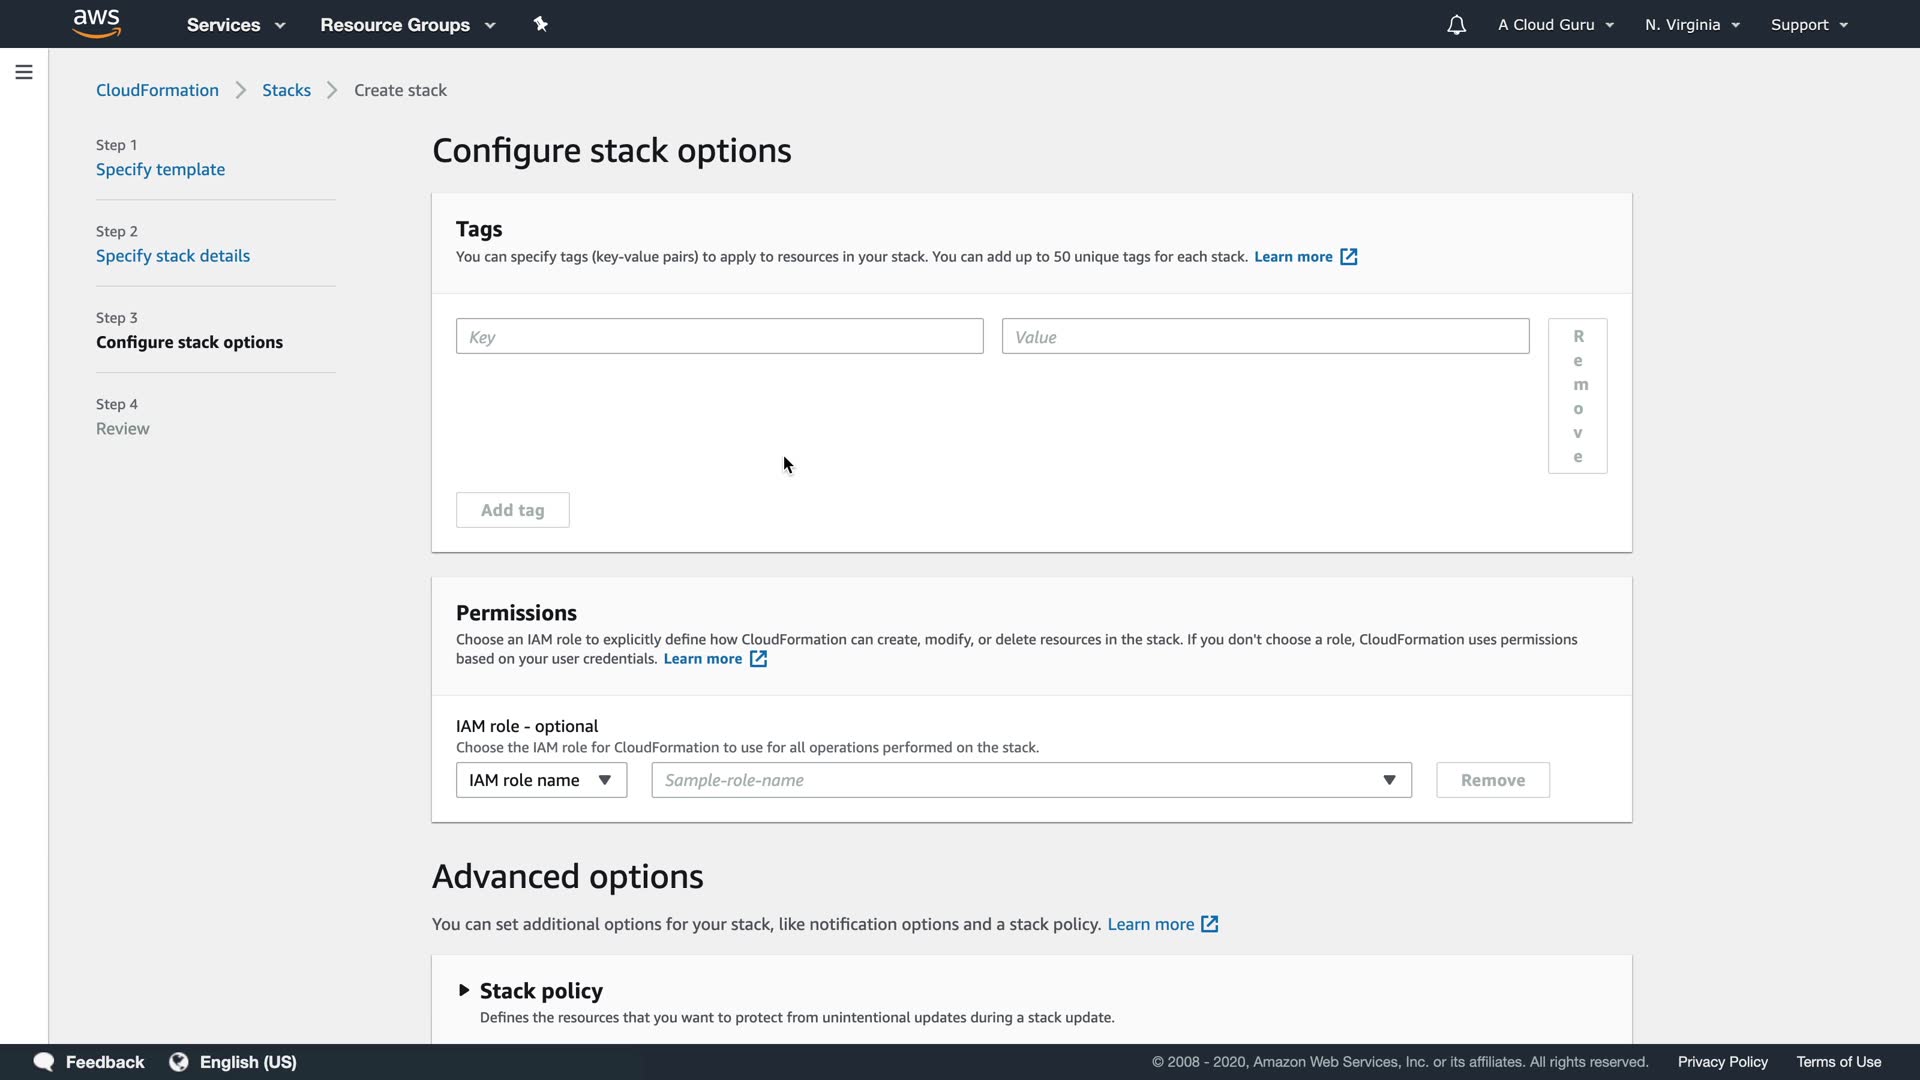Open the Services menu
Screen dimensions: 1920x1080
click(236, 25)
